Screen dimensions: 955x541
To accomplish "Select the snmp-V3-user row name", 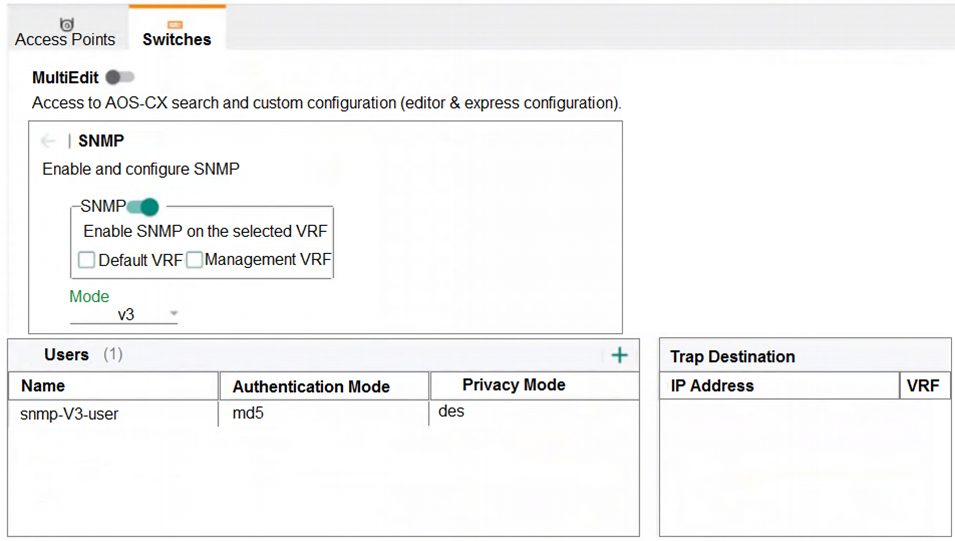I will coord(69,414).
